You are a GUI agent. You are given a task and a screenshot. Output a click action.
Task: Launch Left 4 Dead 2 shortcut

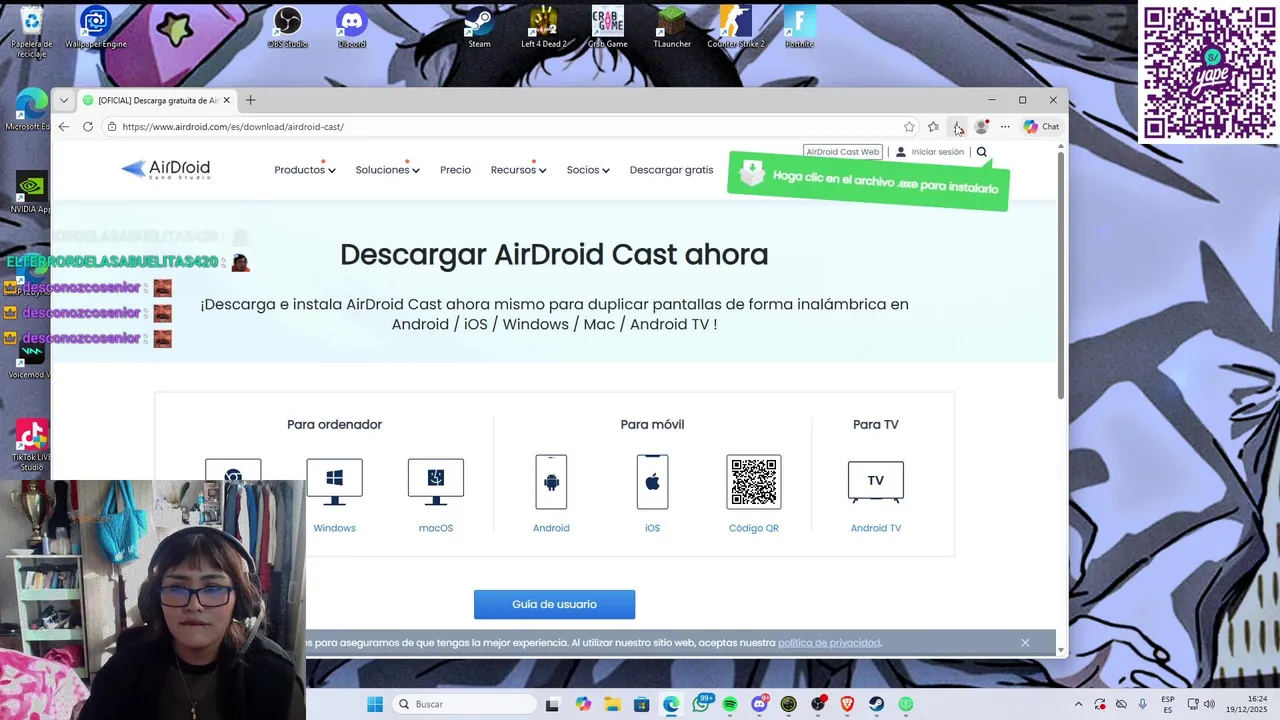tap(544, 27)
